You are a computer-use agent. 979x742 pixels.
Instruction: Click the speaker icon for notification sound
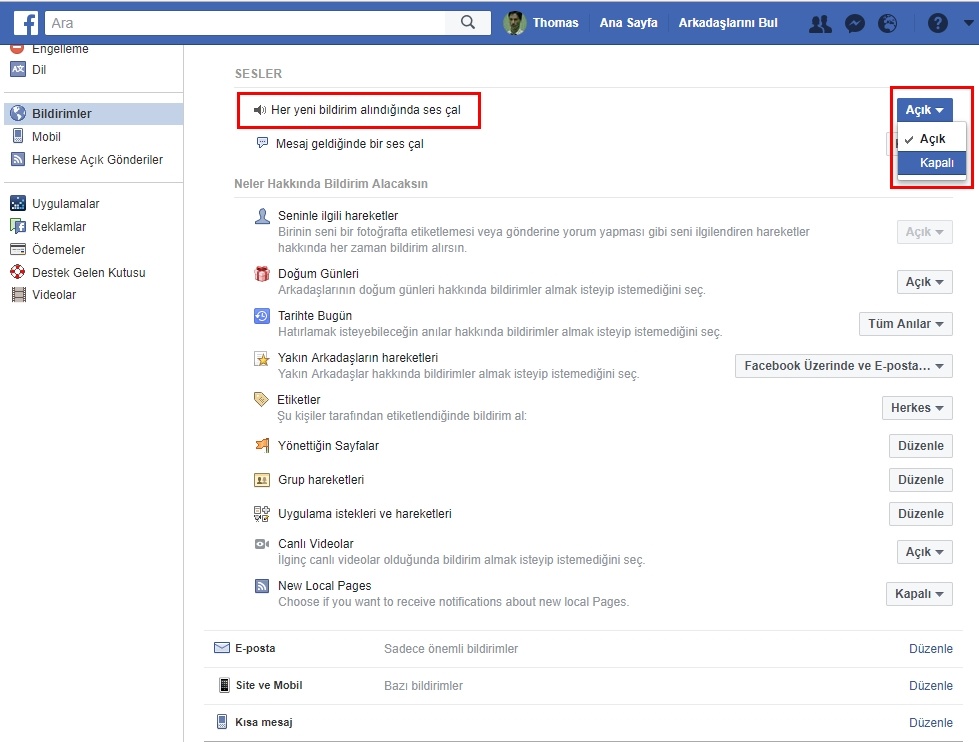[x=259, y=110]
